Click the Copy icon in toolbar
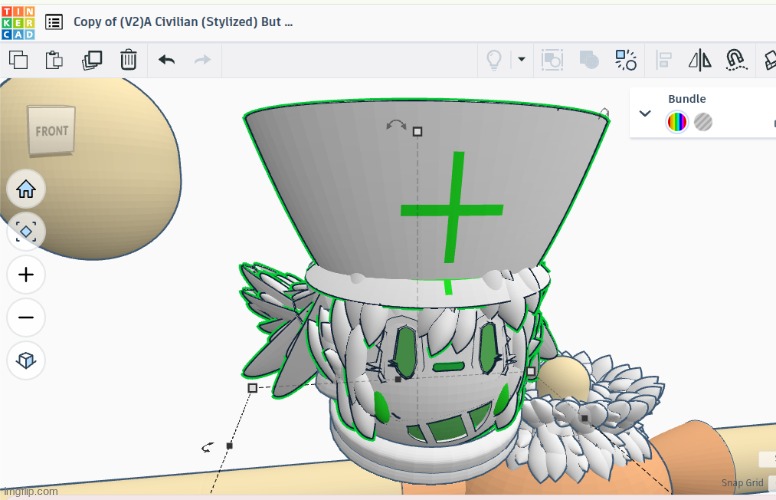The width and height of the screenshot is (776, 500). (x=18, y=60)
